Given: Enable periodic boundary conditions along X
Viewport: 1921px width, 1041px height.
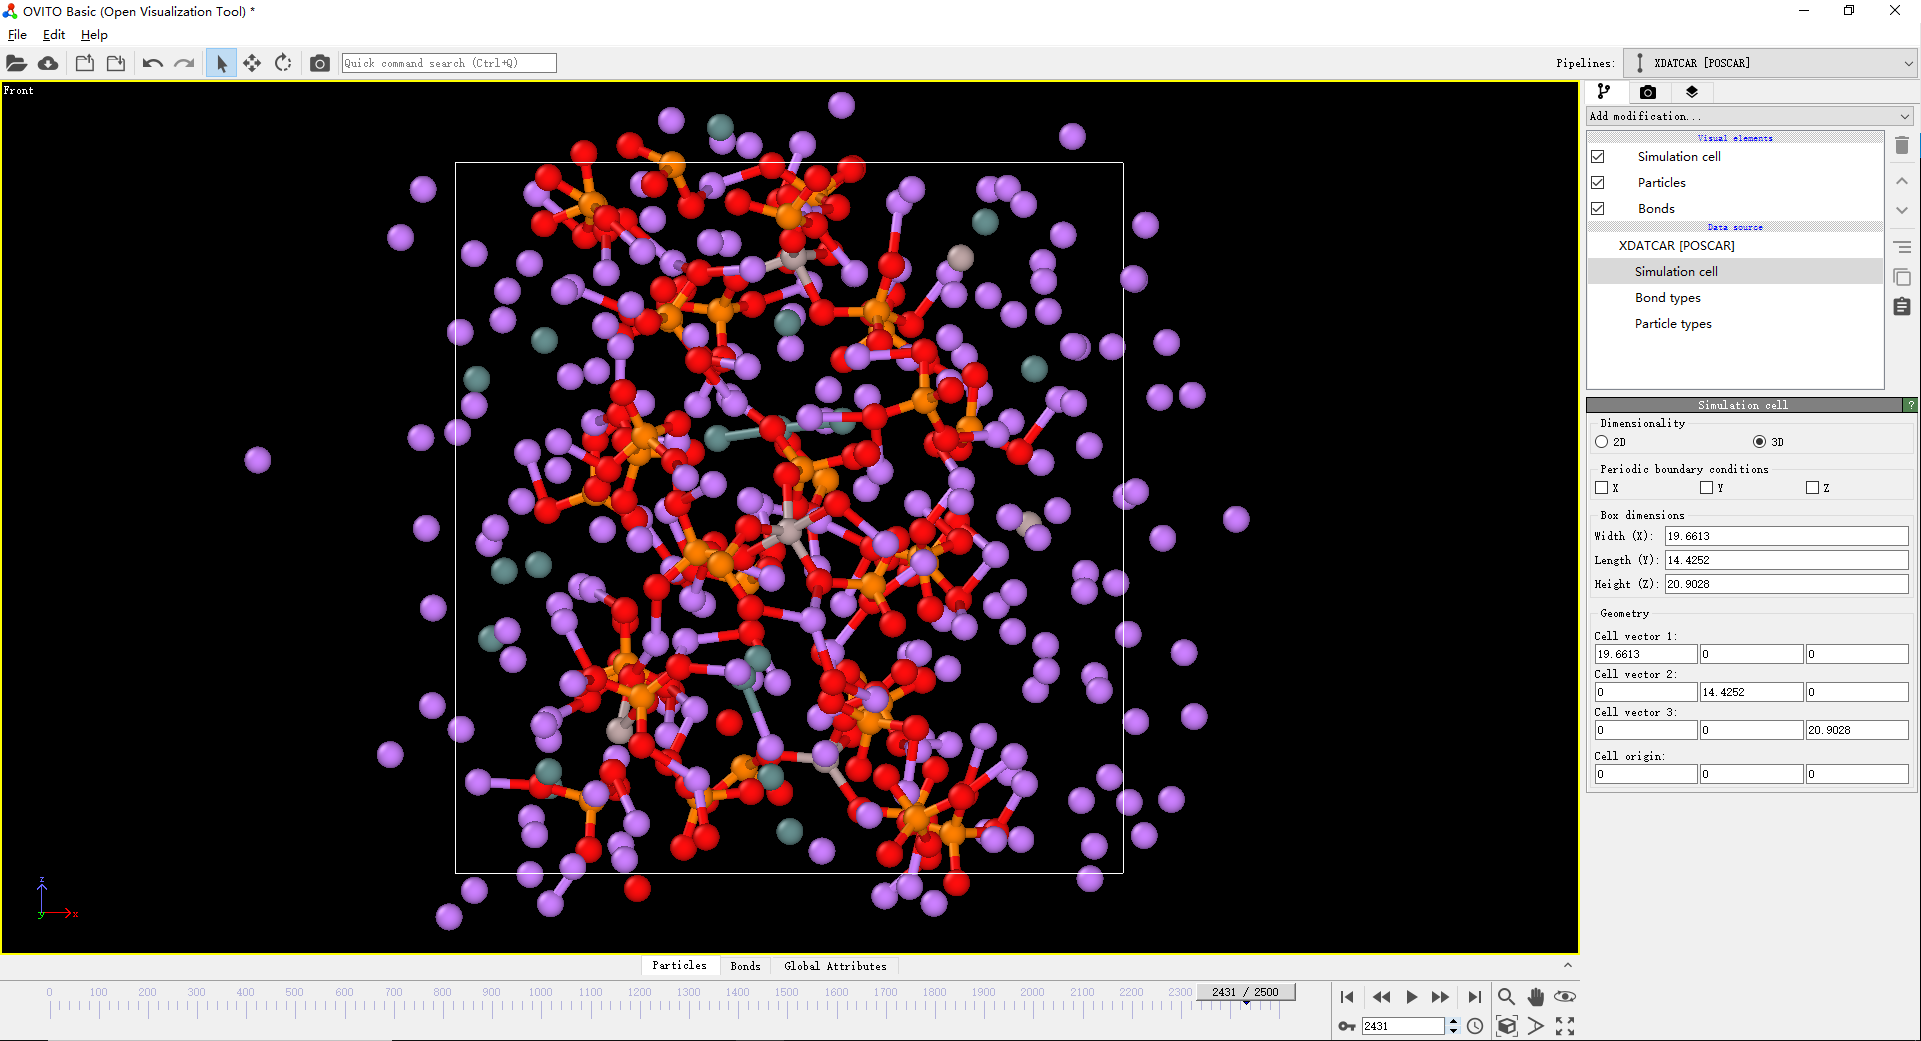Looking at the screenshot, I should click(1601, 487).
